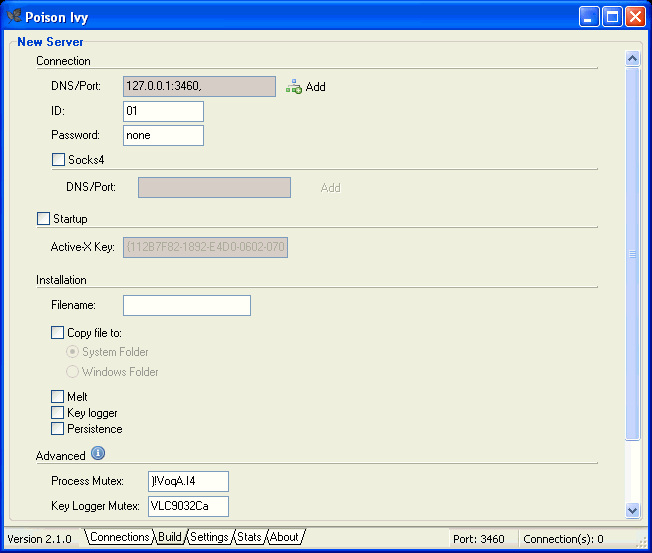The height and width of the screenshot is (553, 652).
Task: Switch to the Build tab
Action: point(170,538)
